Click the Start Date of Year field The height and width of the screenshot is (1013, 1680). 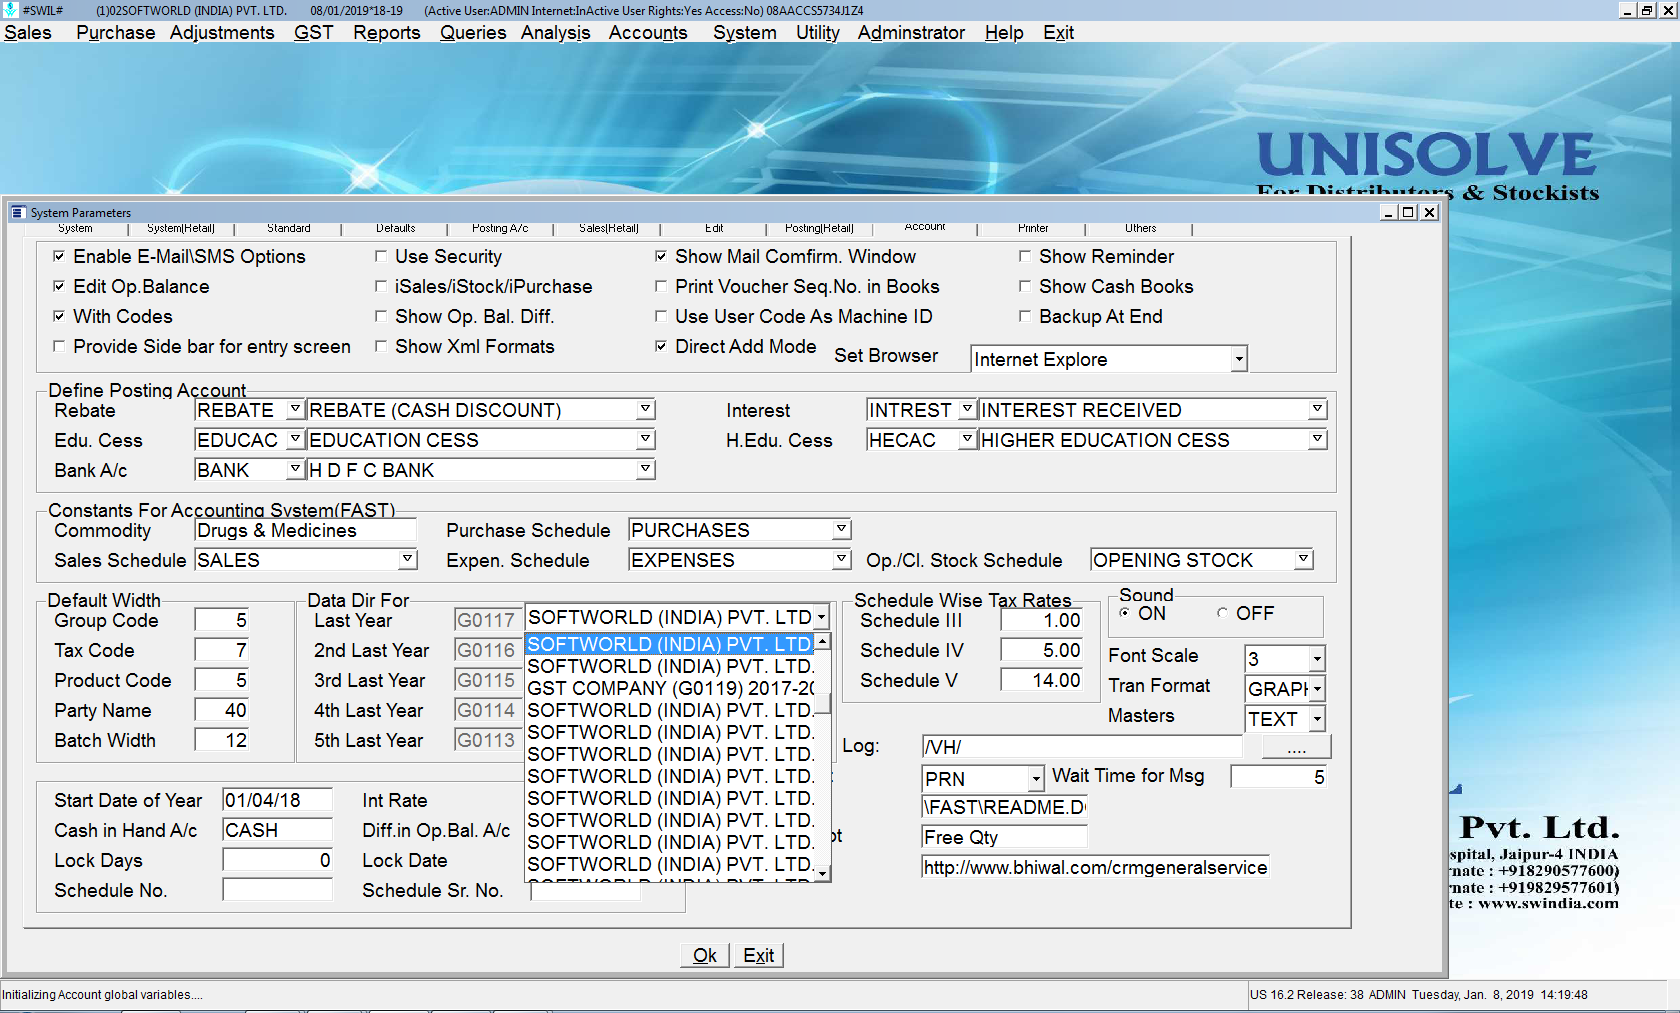[x=277, y=800]
